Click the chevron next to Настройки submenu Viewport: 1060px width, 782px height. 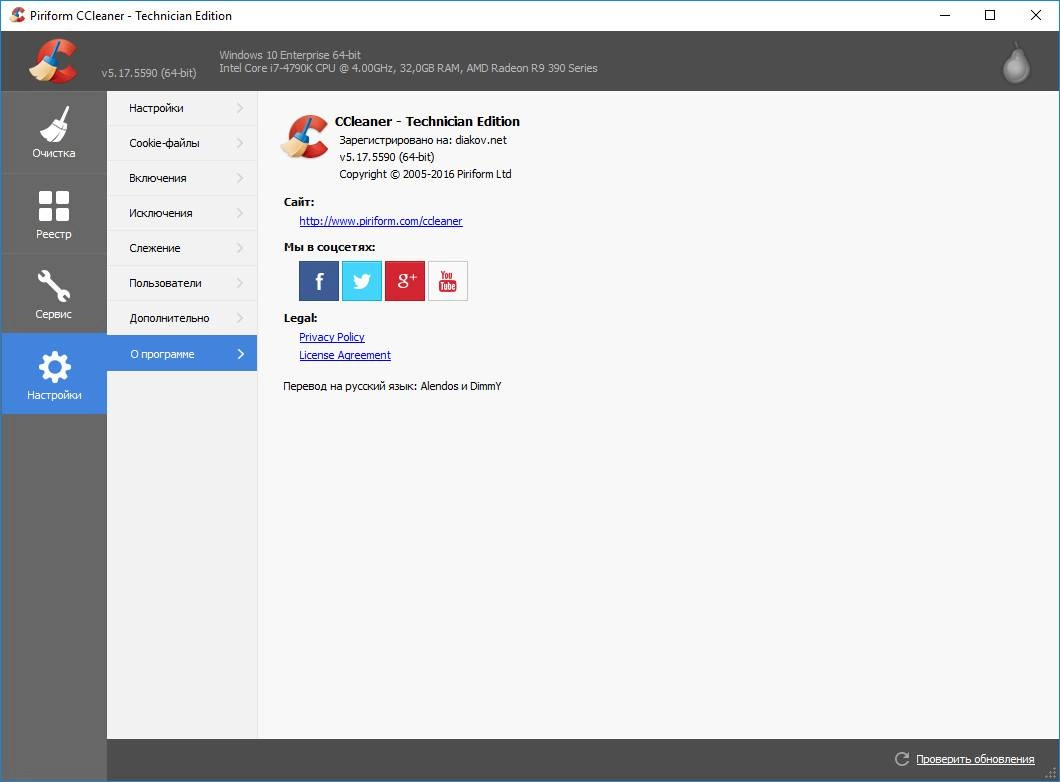point(240,108)
